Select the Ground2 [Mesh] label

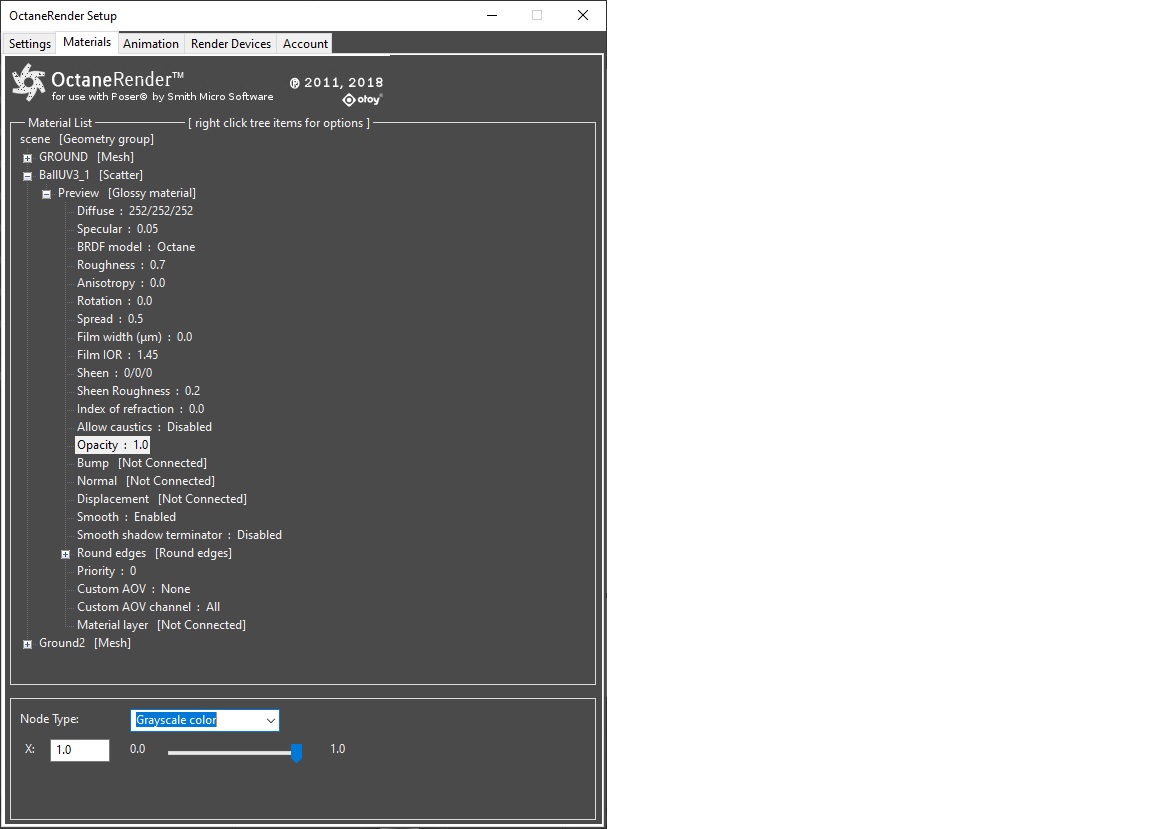(x=84, y=643)
